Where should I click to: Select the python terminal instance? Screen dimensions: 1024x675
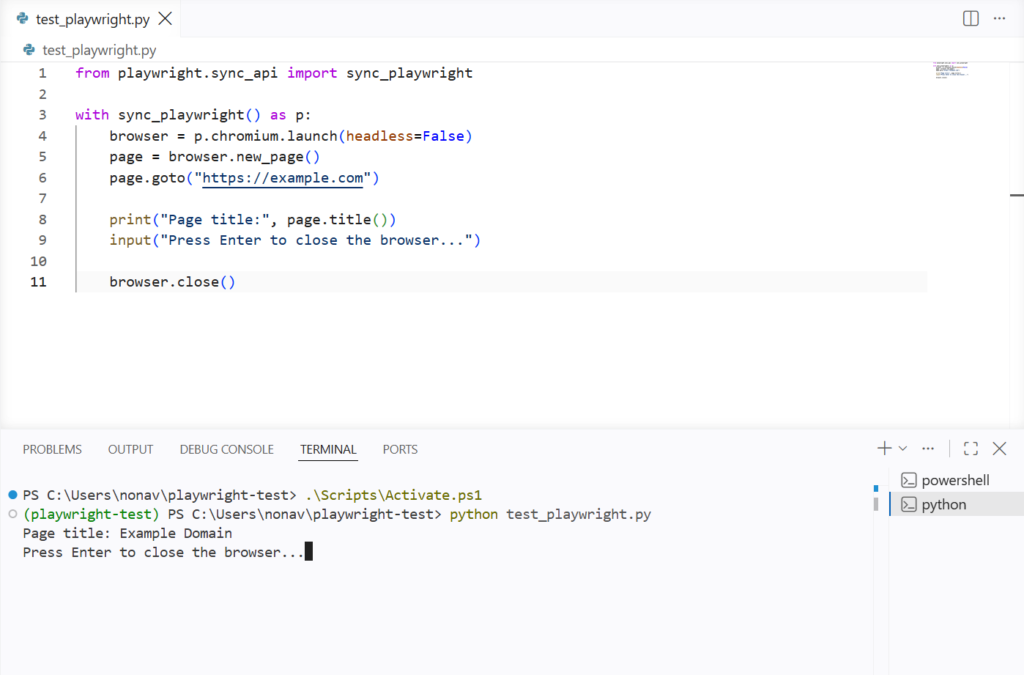tap(957, 505)
